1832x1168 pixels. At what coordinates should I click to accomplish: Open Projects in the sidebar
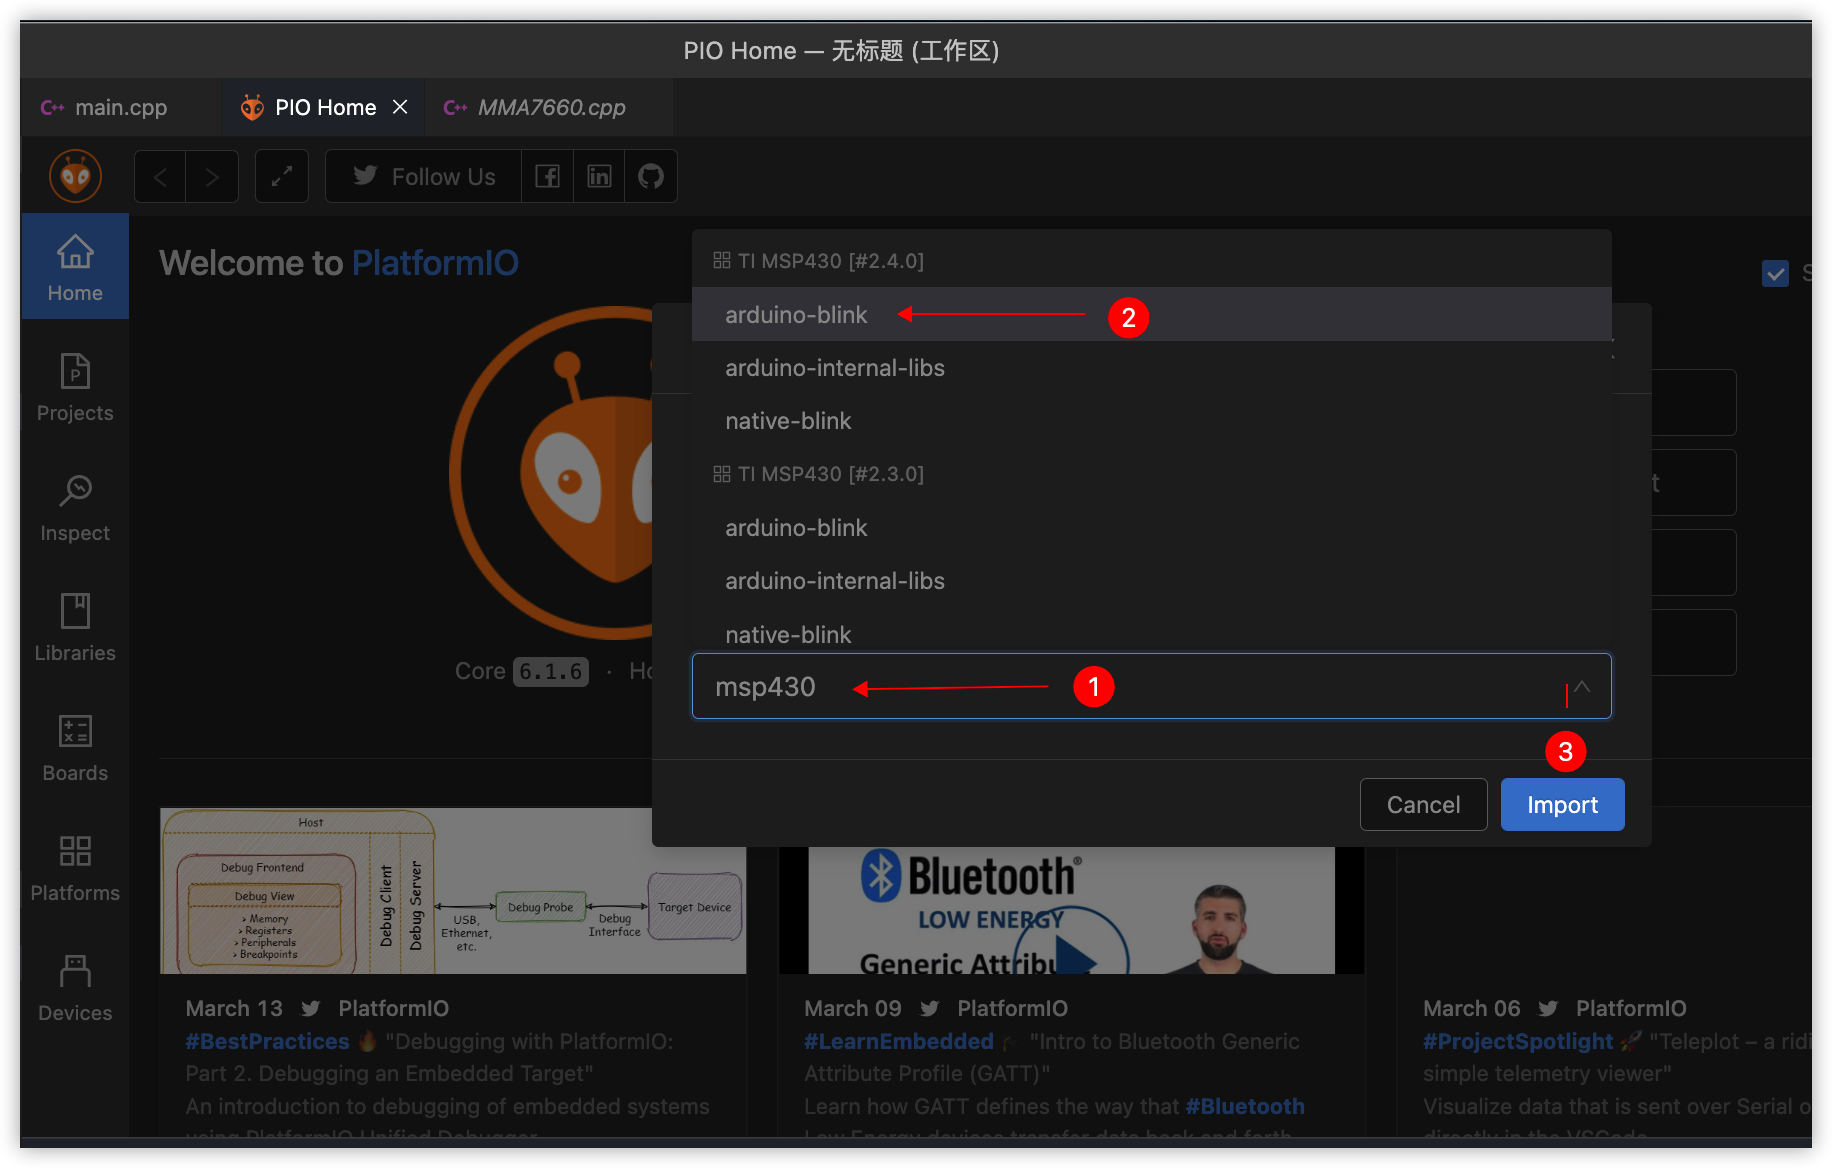tap(75, 388)
